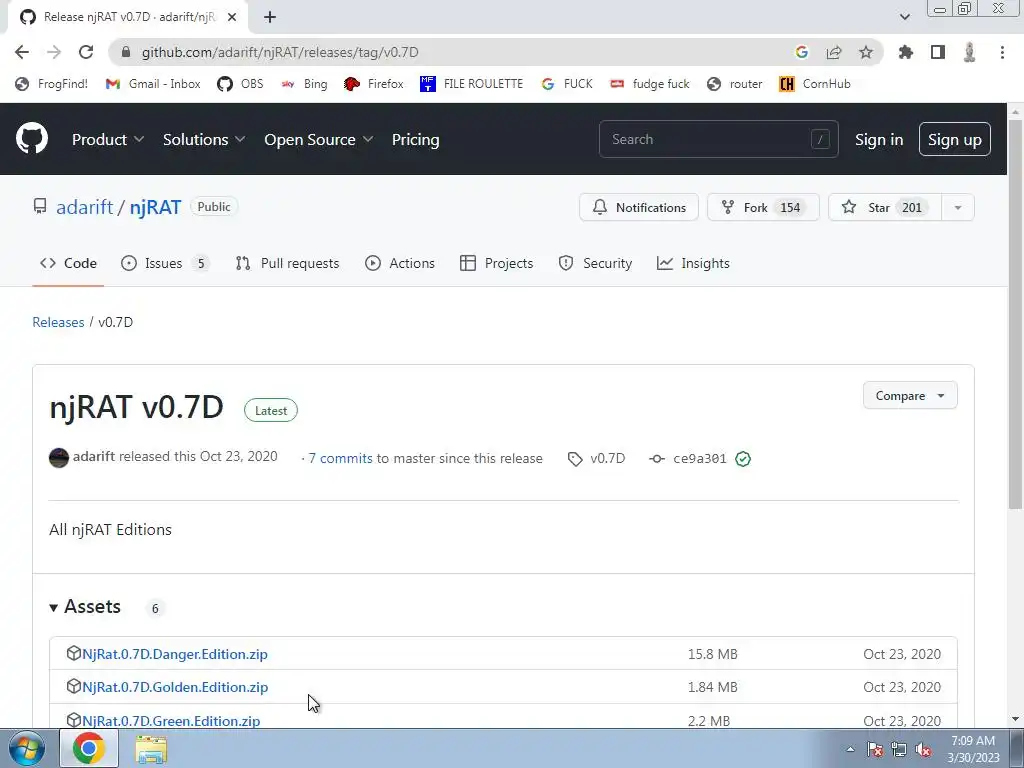Open the Bing bookmark
Screen dimensions: 1024x768
[304, 84]
